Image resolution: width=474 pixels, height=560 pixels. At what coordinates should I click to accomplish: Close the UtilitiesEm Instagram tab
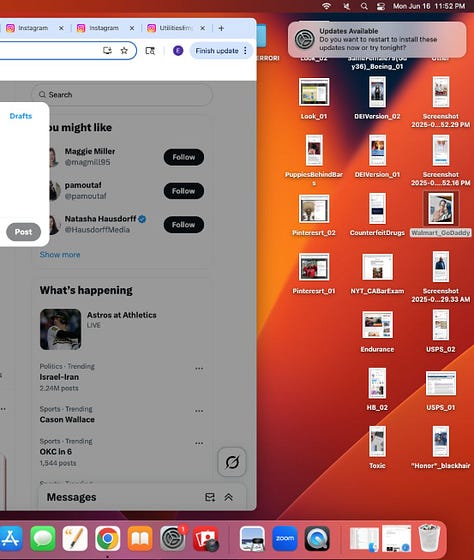click(203, 28)
